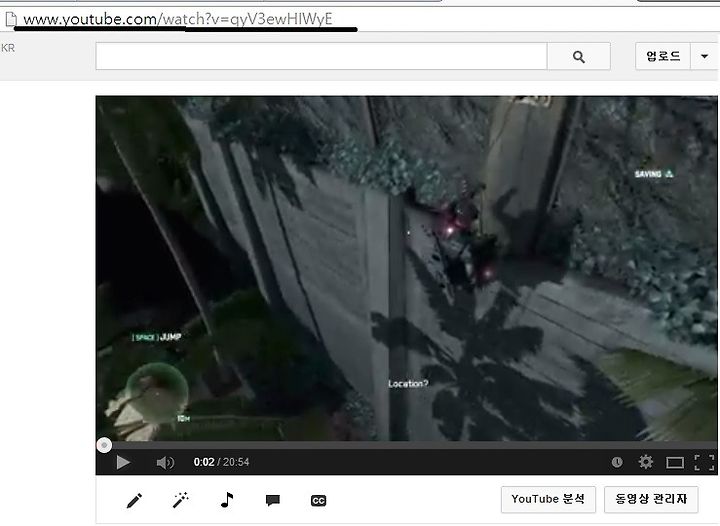
Task: Open the speech bubble annotations icon
Action: click(x=273, y=500)
